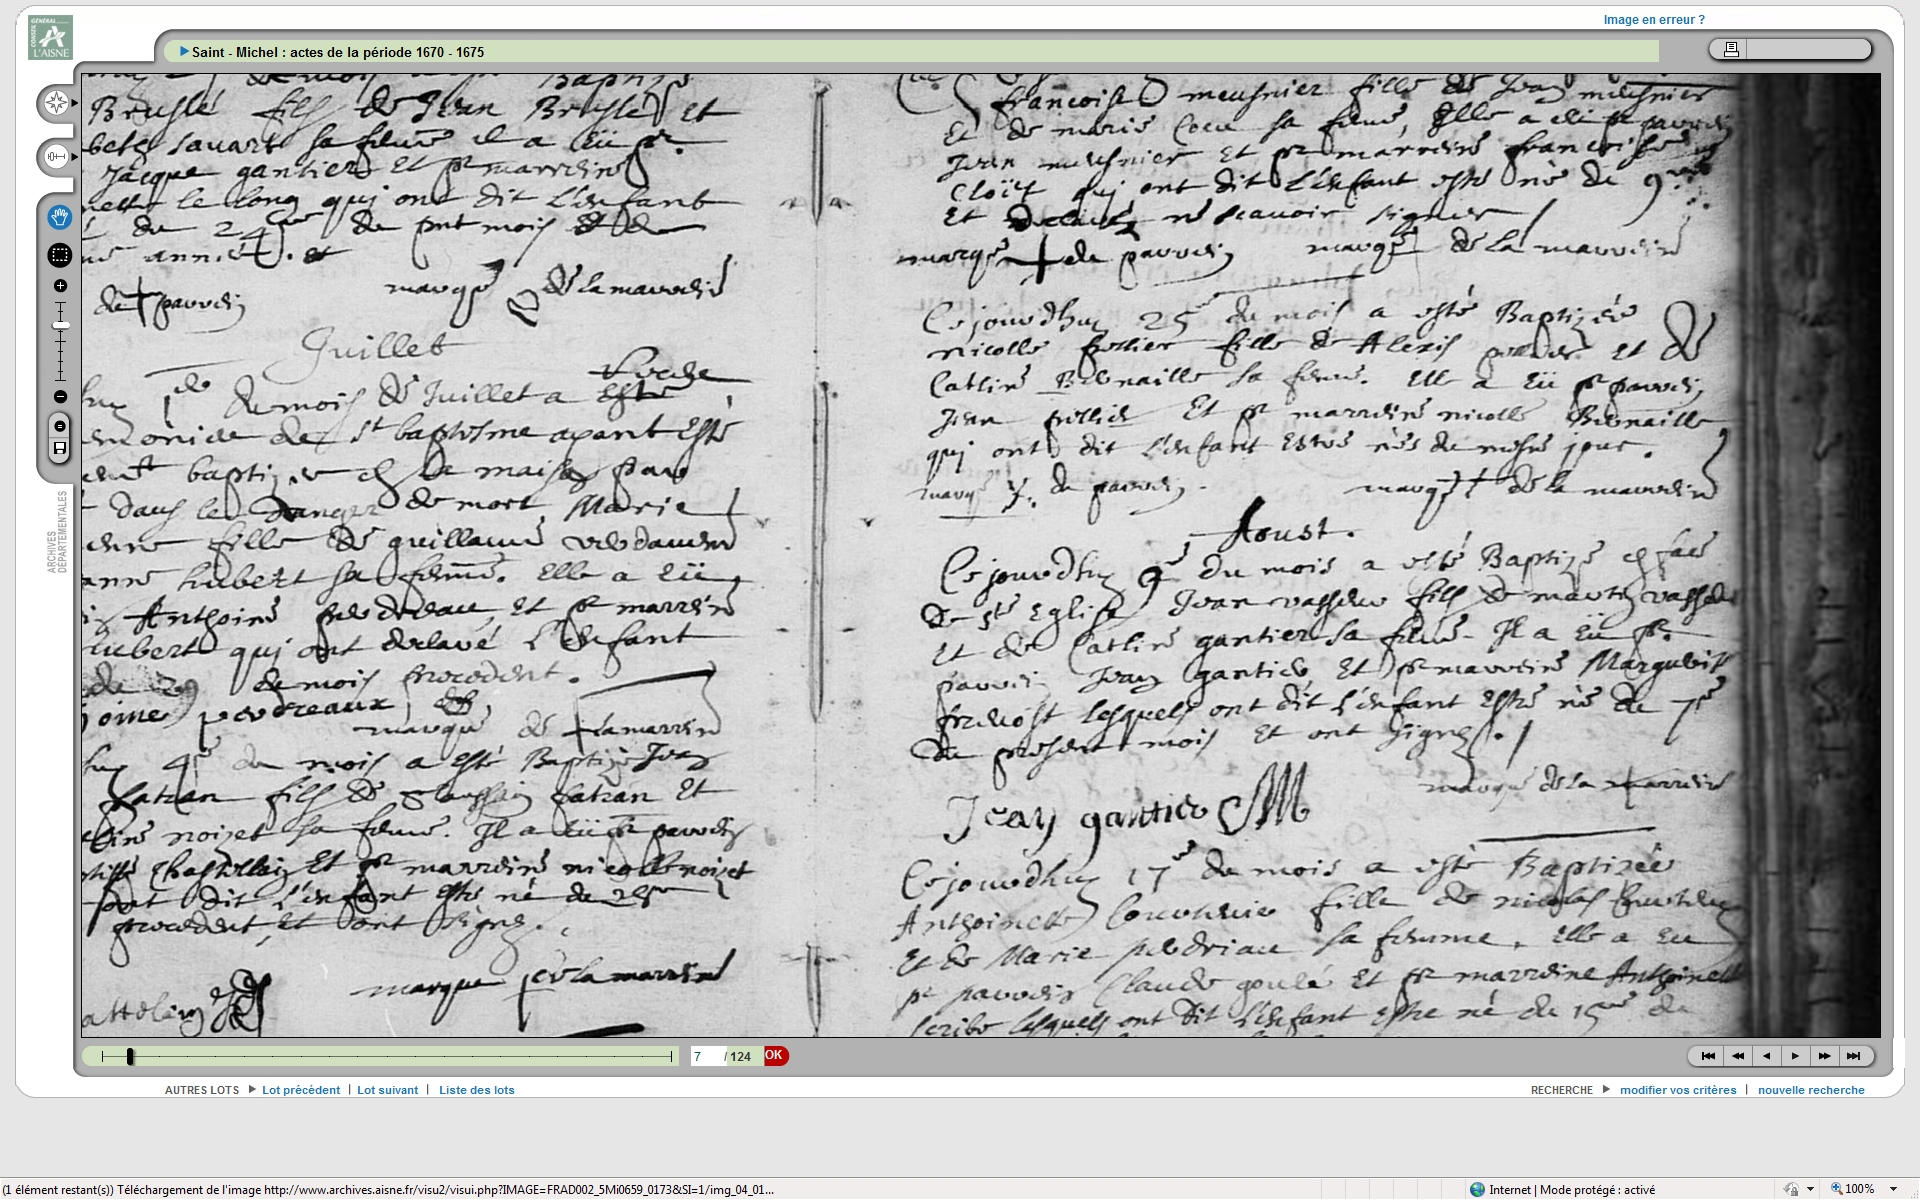Click the print icon button
The image size is (1920, 1200).
(x=1731, y=49)
